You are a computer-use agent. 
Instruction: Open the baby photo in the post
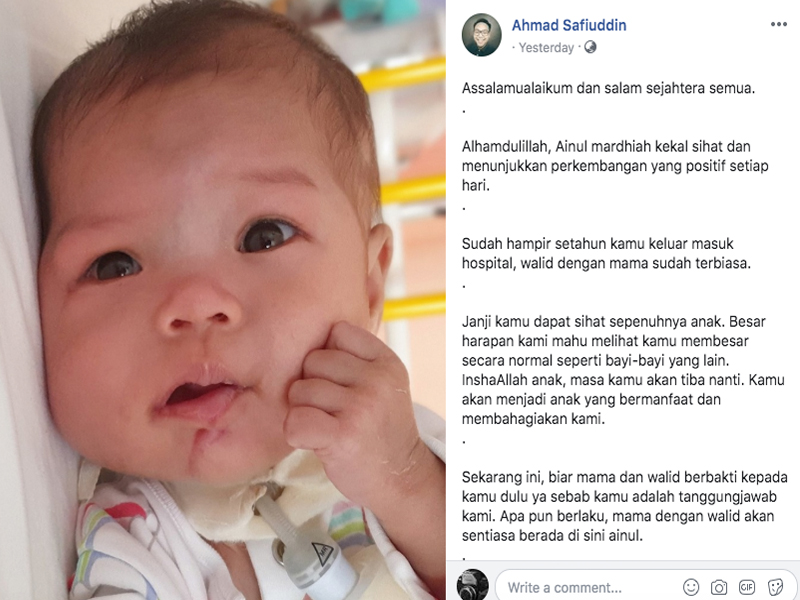[x=222, y=300]
